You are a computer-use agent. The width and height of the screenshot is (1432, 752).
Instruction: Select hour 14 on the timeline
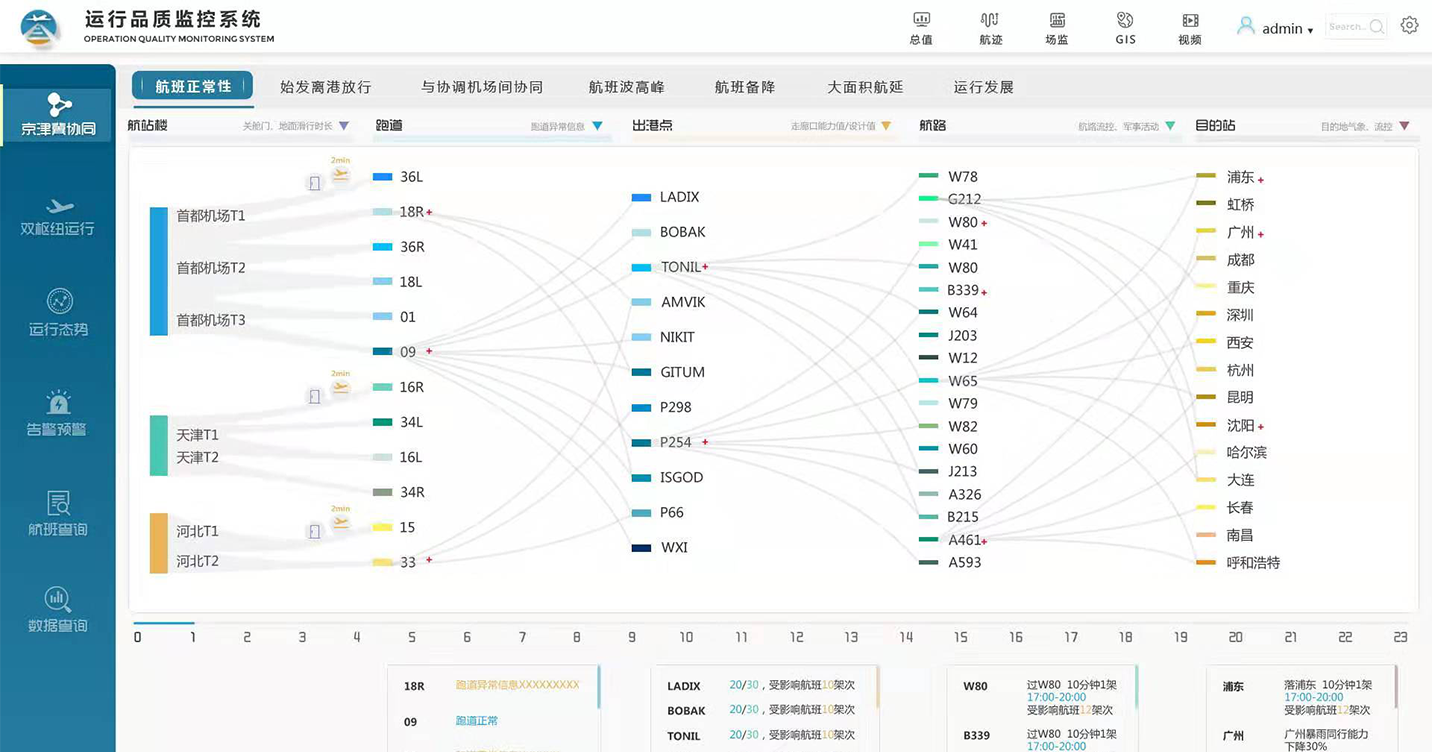pos(906,637)
